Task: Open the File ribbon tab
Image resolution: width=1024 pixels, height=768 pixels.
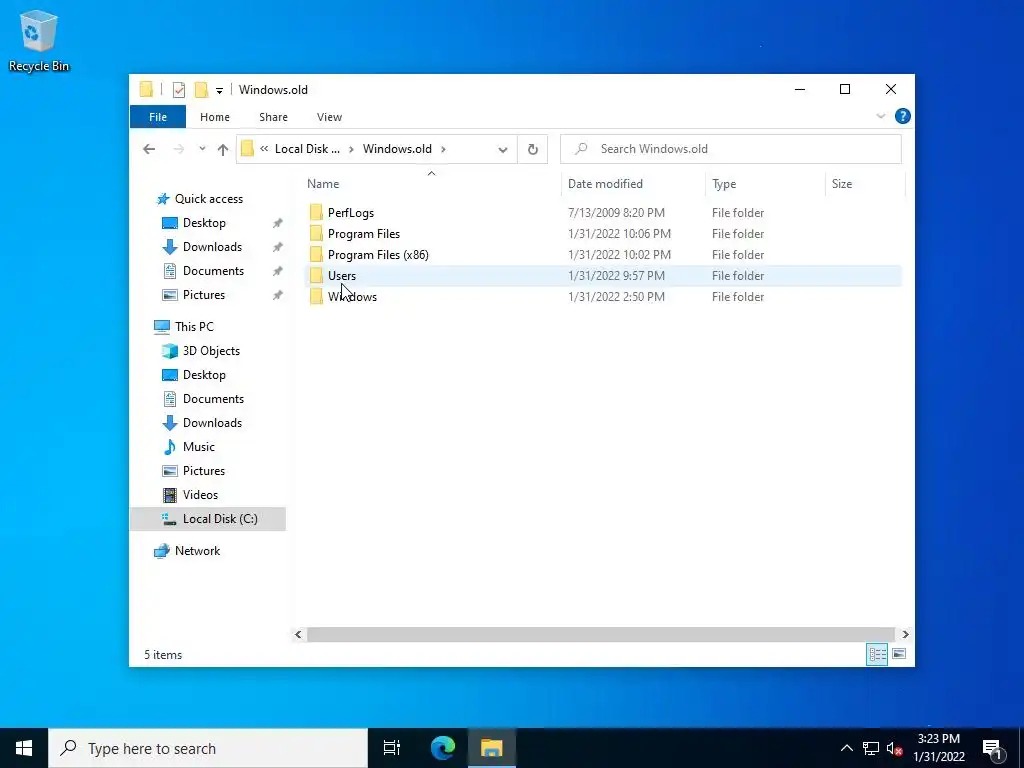Action: click(x=158, y=117)
